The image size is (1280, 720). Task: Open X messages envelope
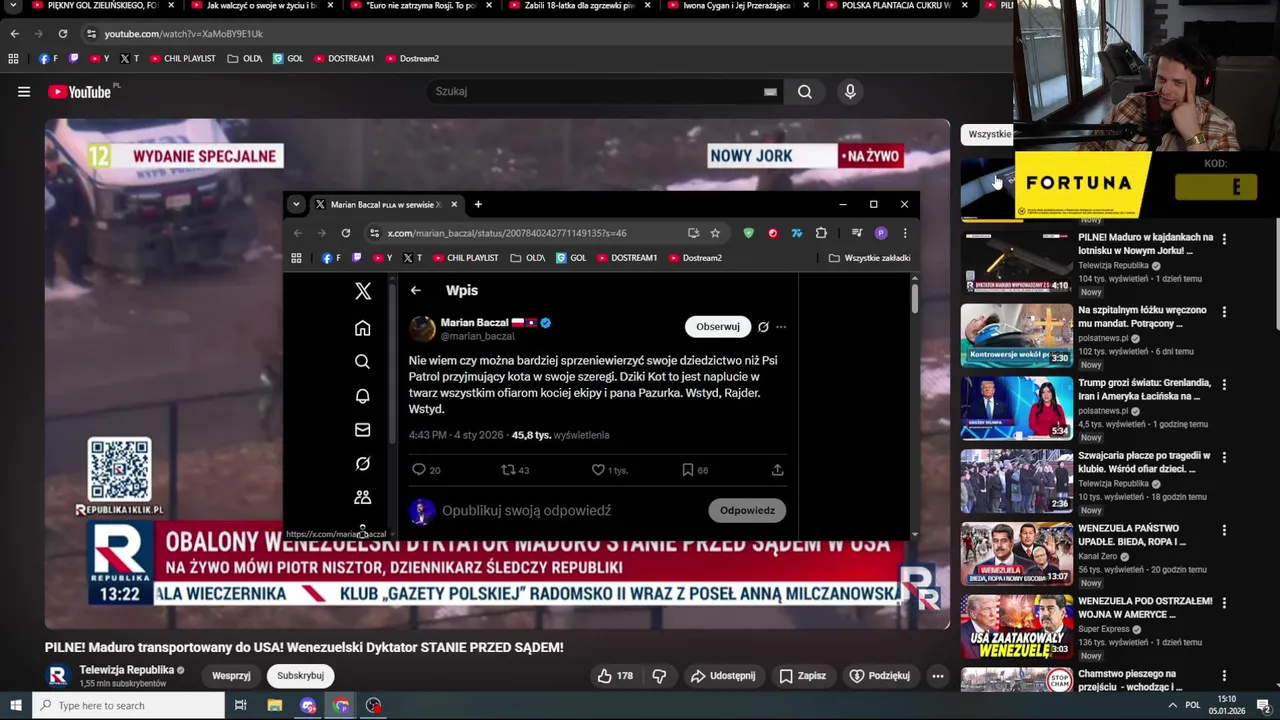coord(363,430)
